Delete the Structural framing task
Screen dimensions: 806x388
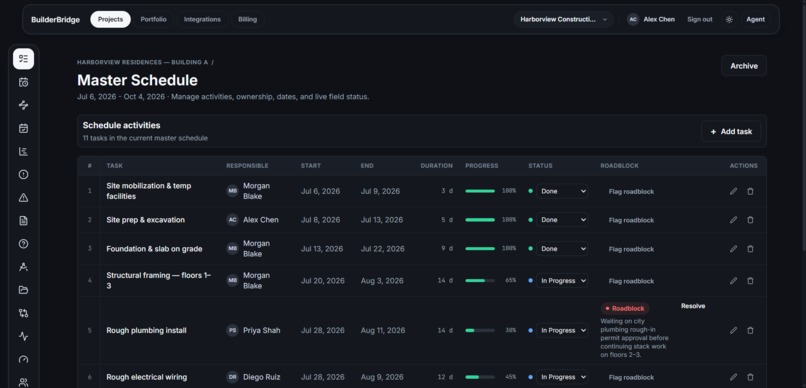(x=750, y=281)
